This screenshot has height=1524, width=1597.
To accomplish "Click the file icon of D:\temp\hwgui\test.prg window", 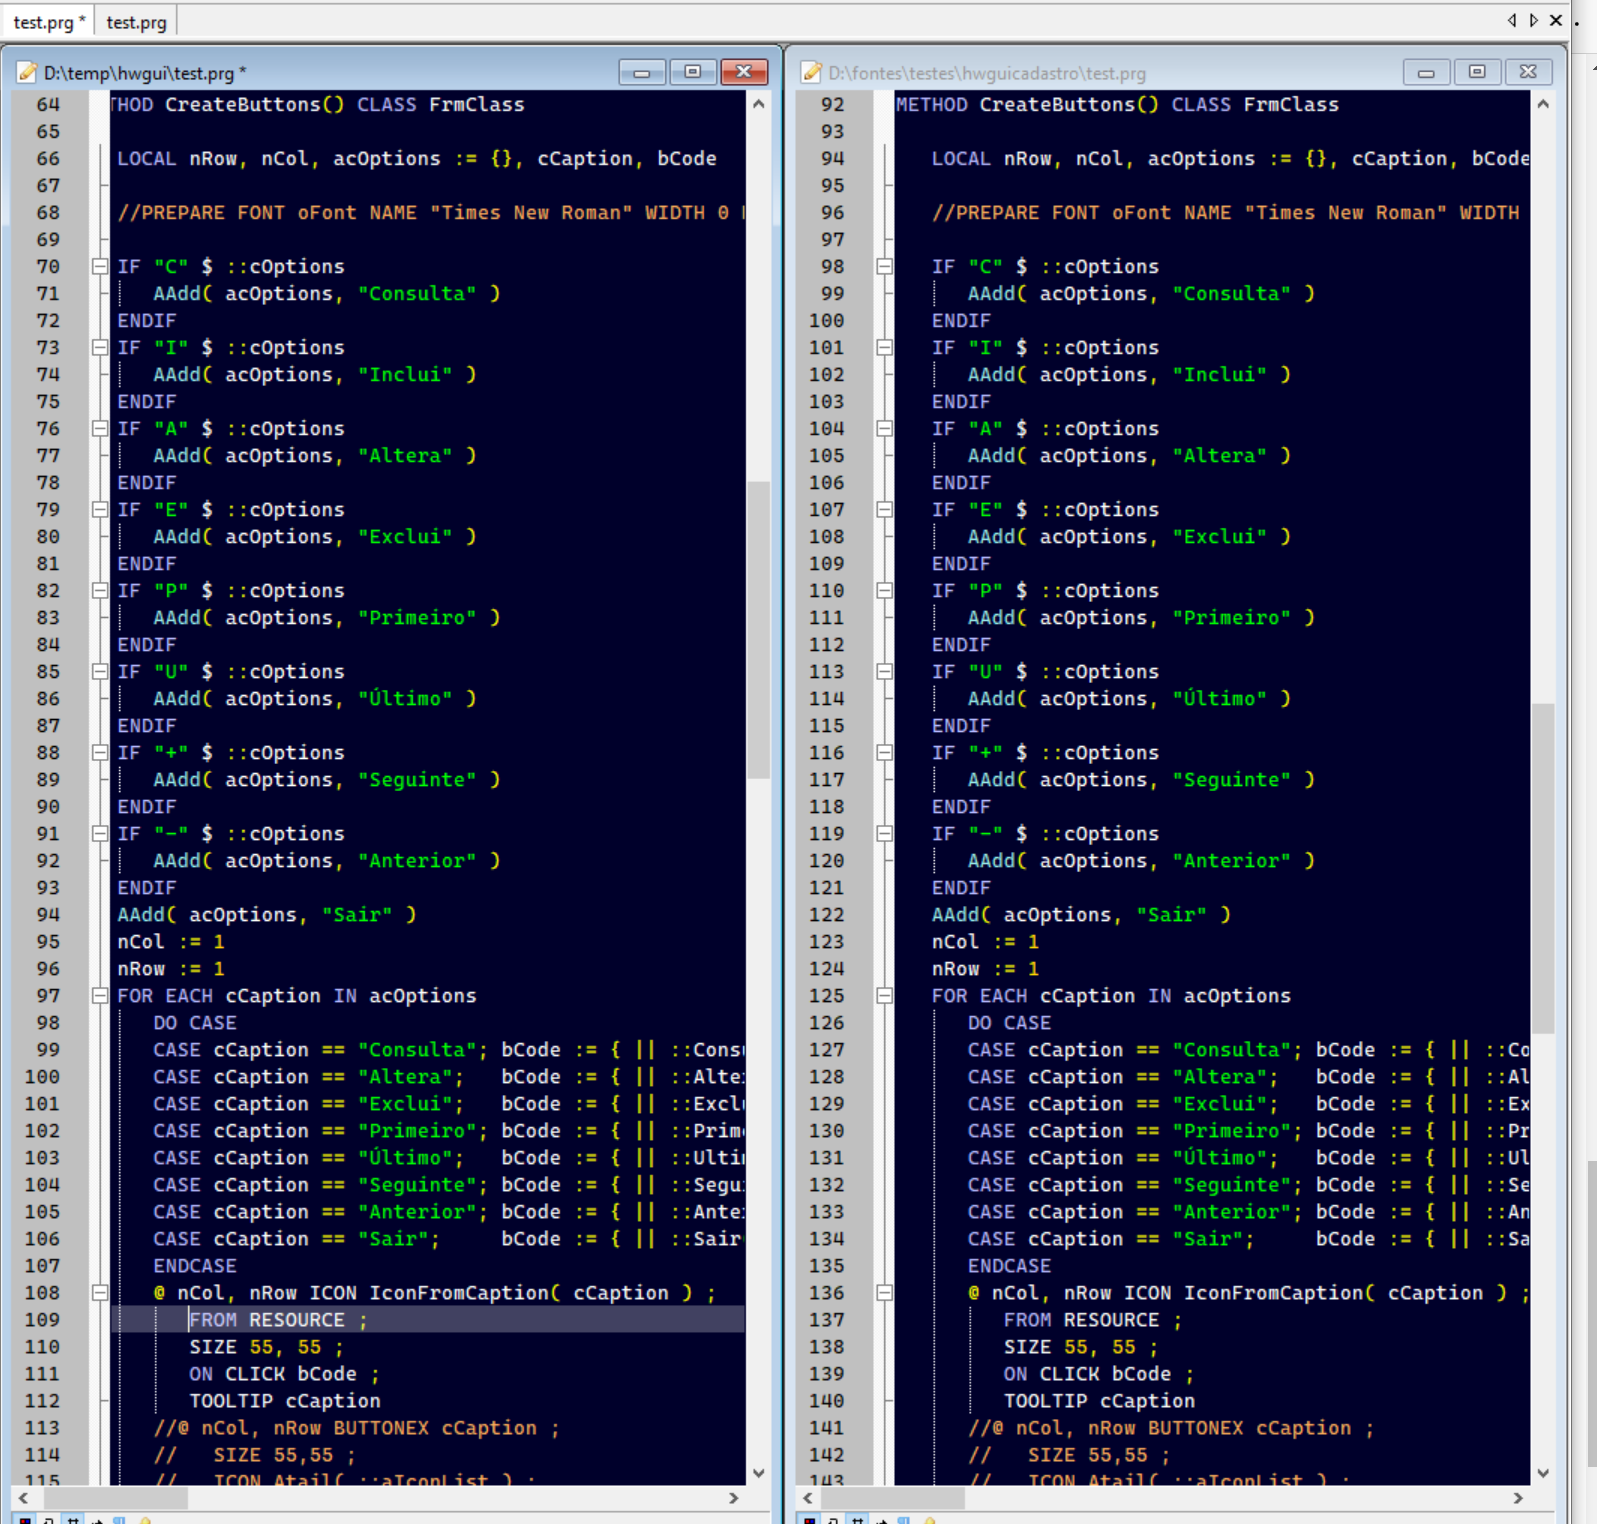I will pos(27,73).
